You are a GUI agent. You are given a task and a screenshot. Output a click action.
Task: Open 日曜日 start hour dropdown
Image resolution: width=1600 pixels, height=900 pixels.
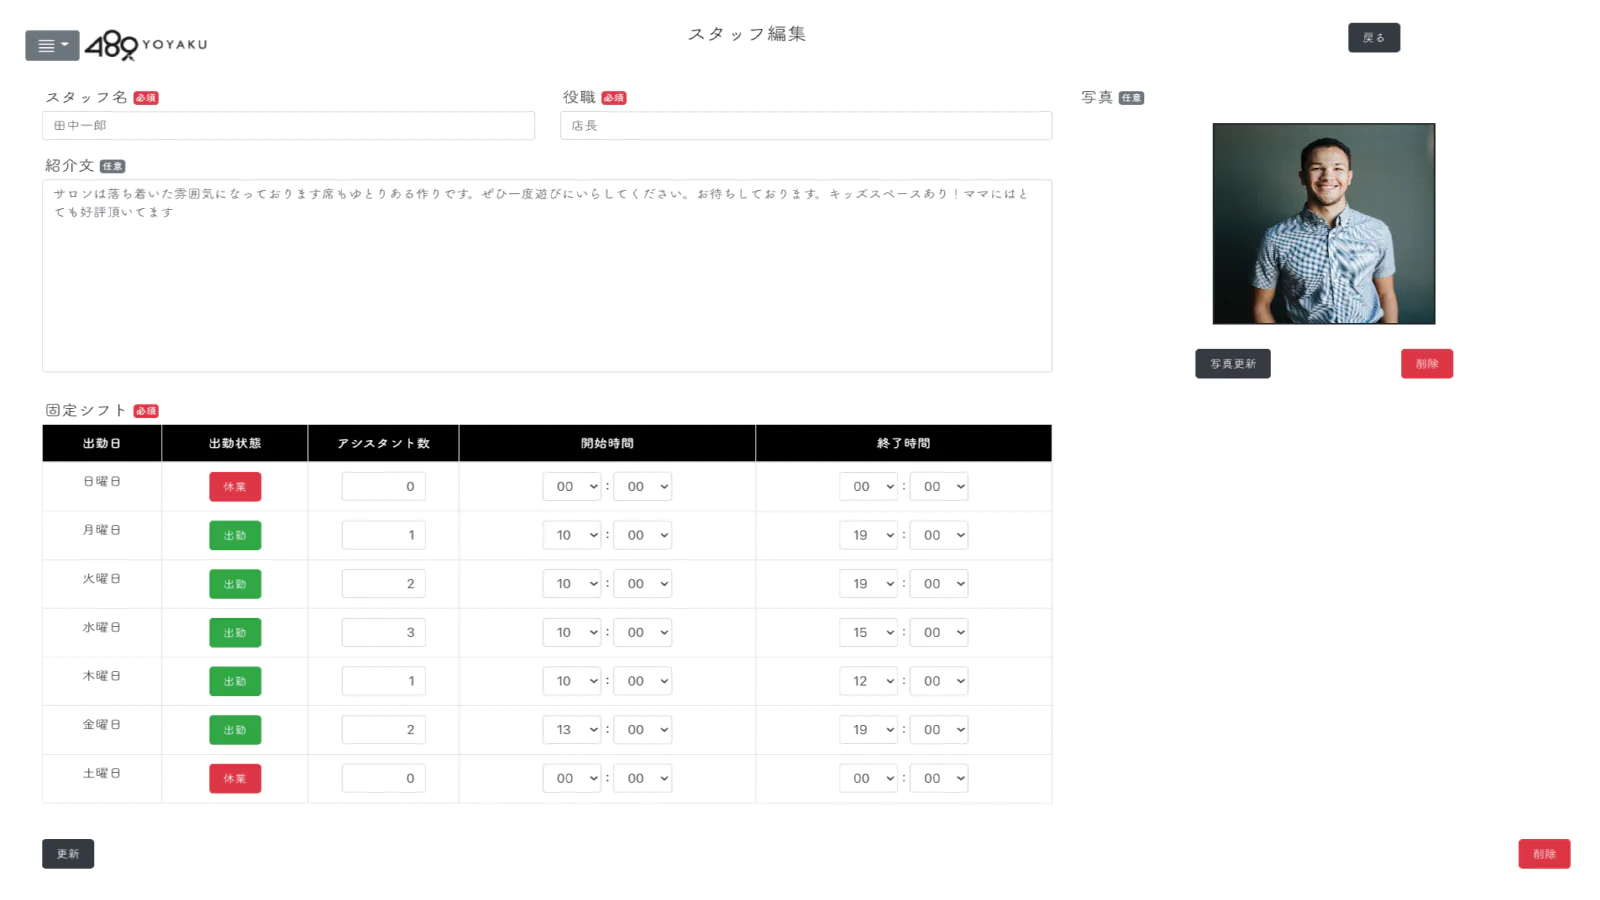572,487
